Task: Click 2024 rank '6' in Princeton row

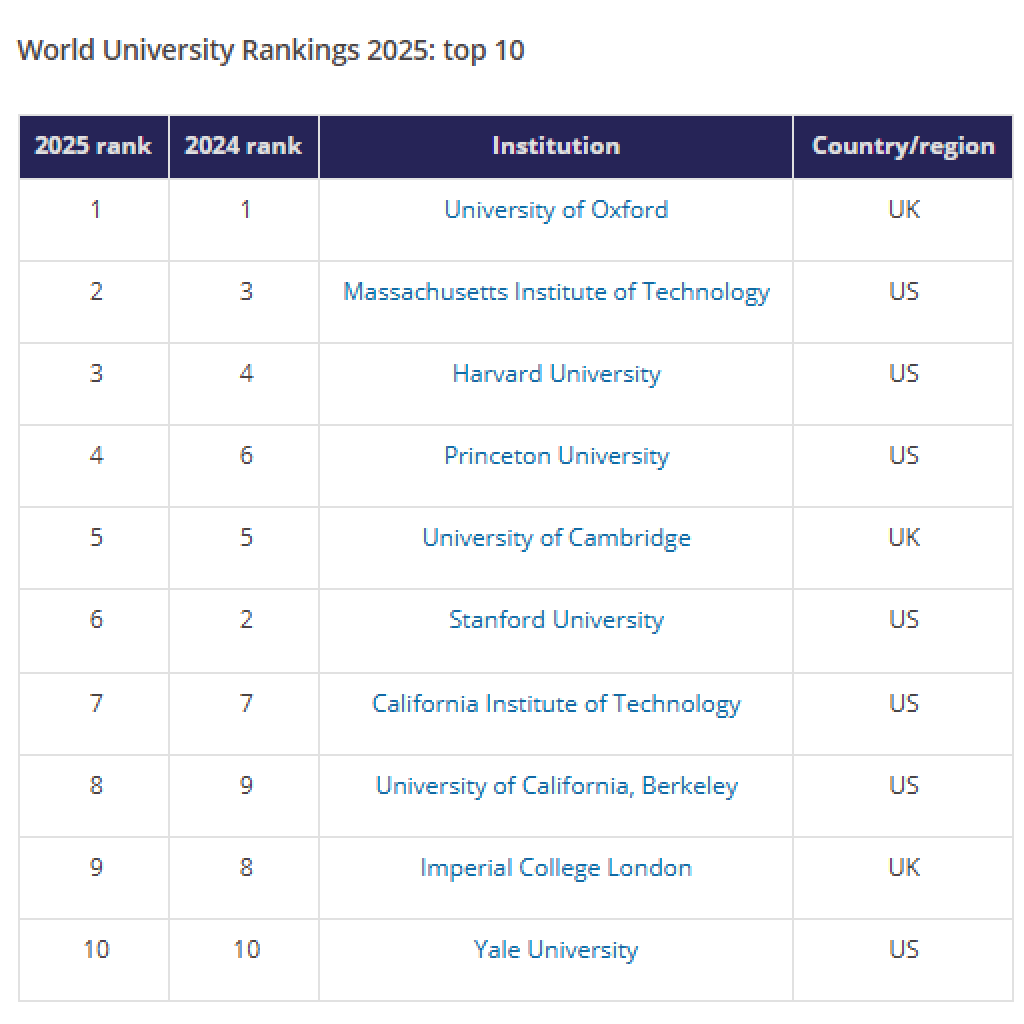Action: [246, 455]
